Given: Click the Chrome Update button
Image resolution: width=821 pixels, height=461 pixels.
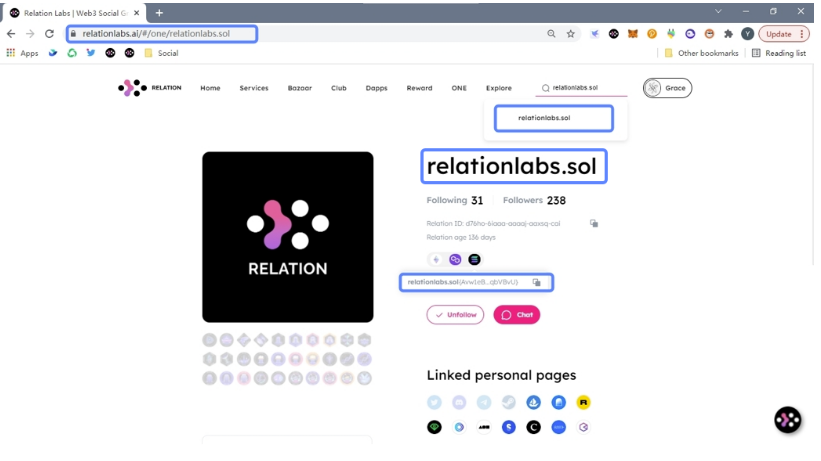Looking at the screenshot, I should [x=784, y=34].
